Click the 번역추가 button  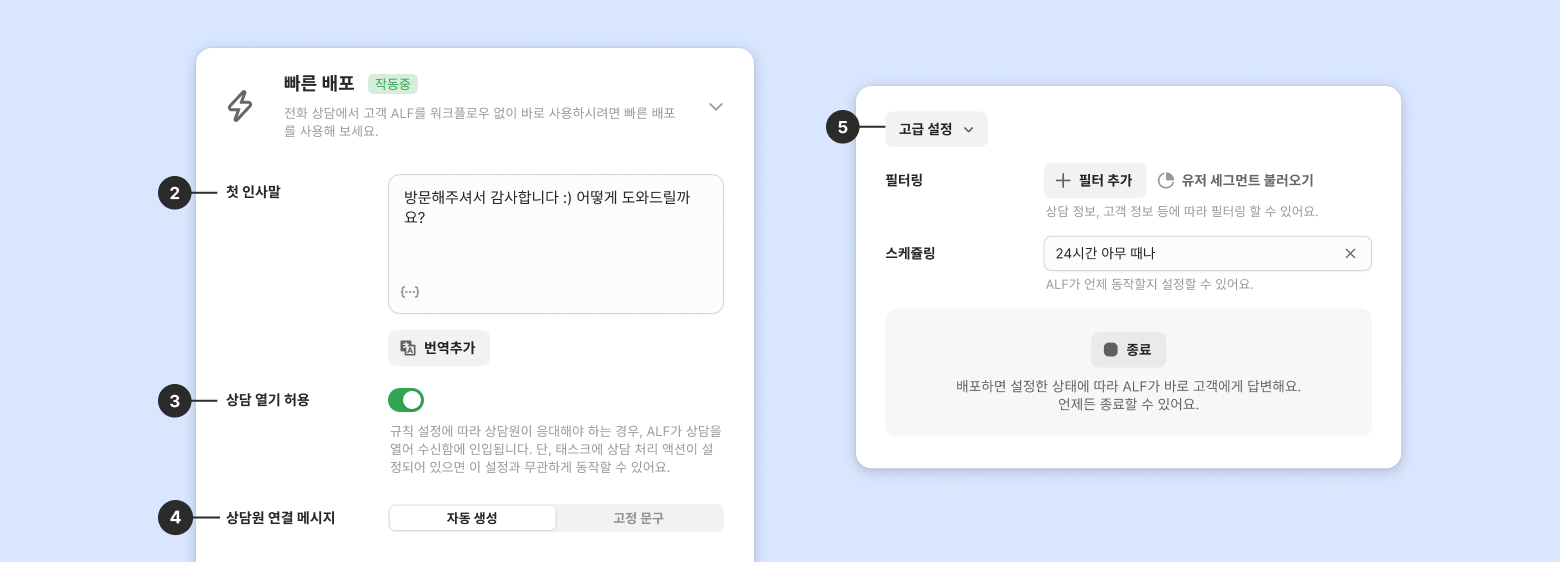click(x=439, y=348)
